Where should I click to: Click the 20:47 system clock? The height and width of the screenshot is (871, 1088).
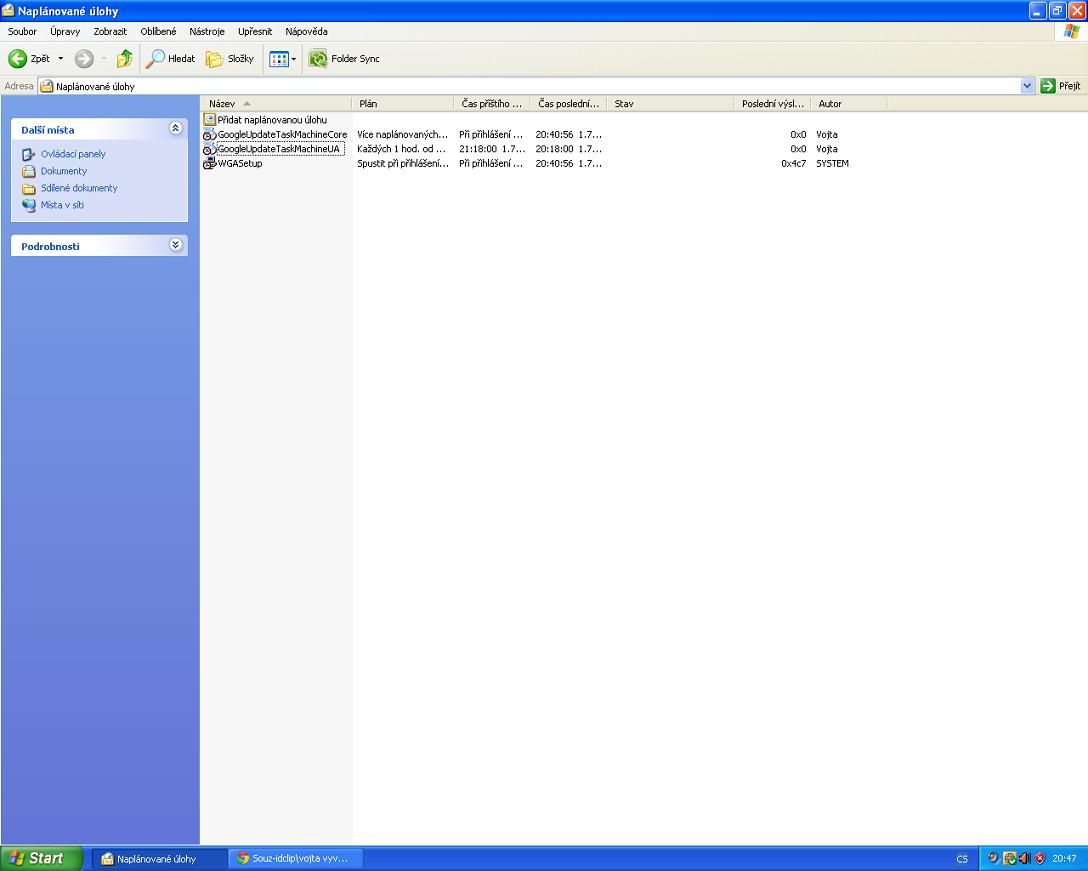click(x=1064, y=859)
